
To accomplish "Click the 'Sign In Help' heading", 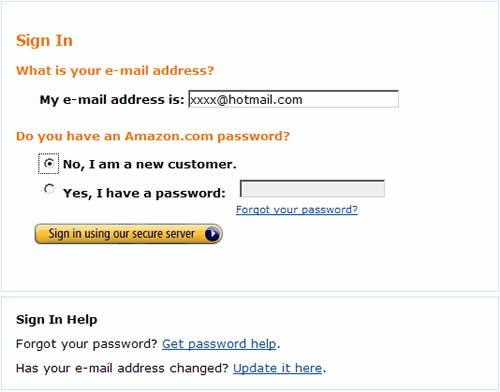I will click(57, 319).
